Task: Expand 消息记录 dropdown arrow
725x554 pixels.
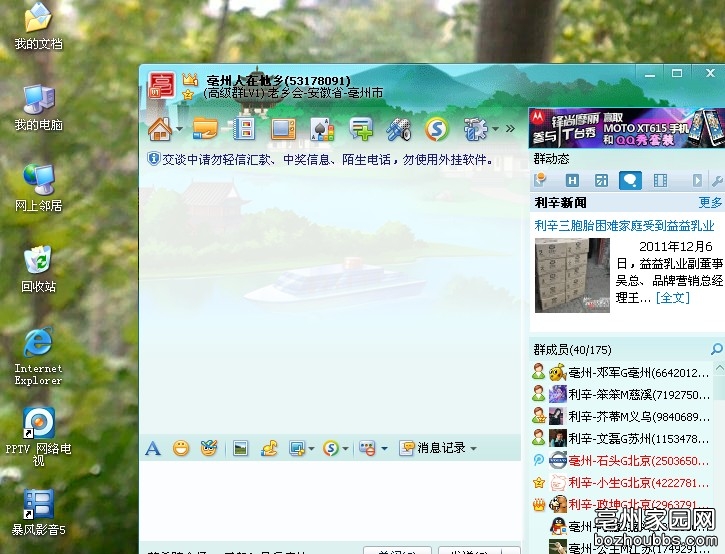Action: [x=473, y=449]
